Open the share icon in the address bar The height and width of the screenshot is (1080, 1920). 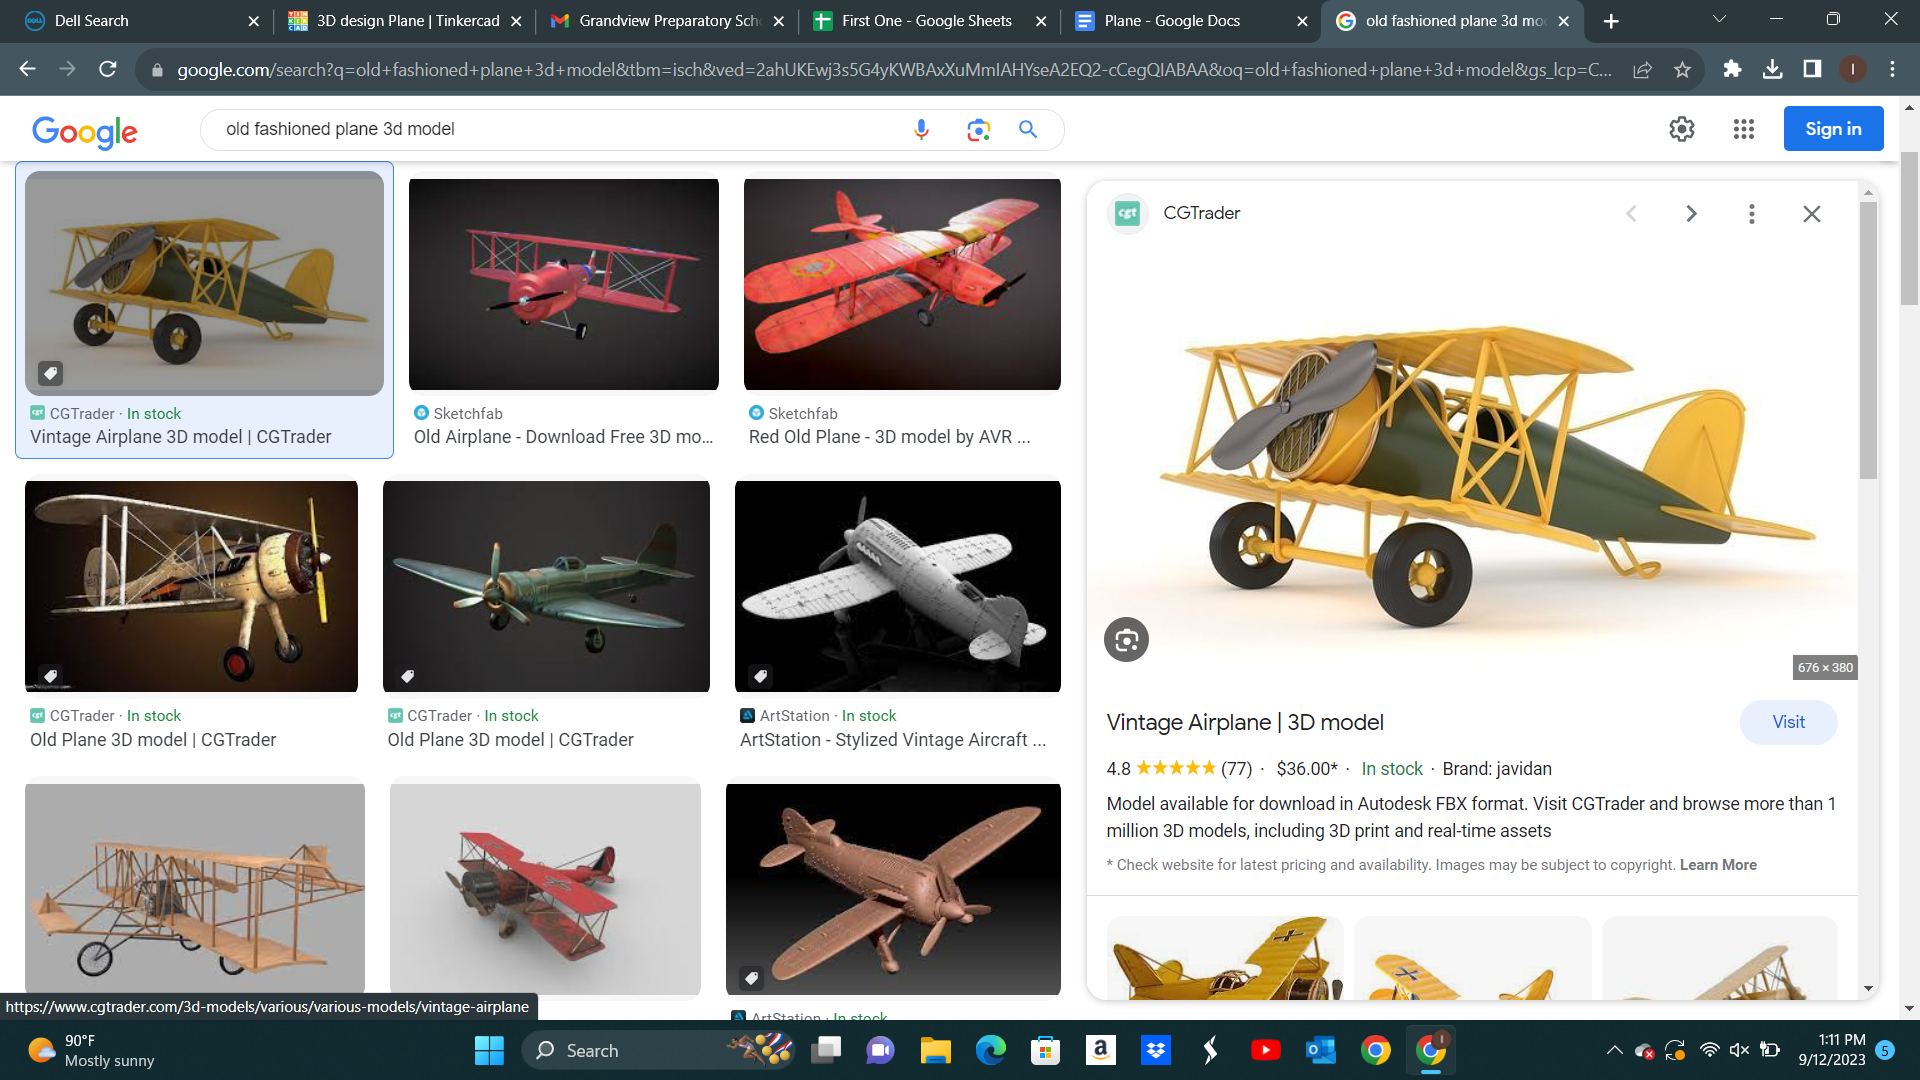(1643, 69)
